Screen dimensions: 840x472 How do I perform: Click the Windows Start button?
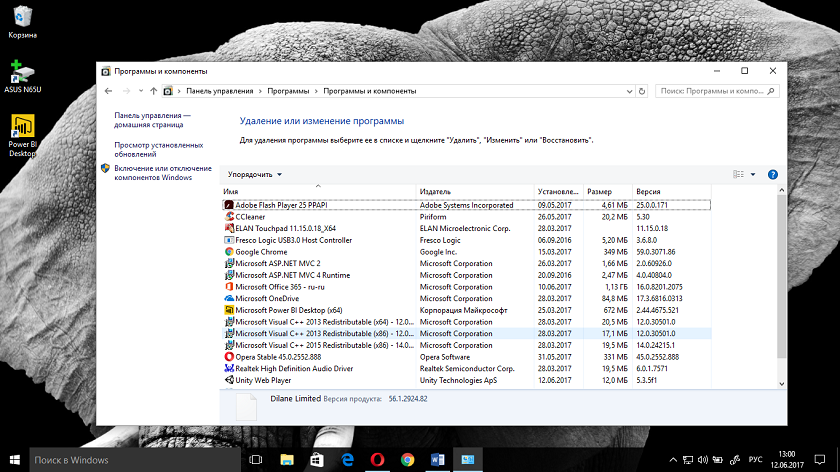click(14, 460)
